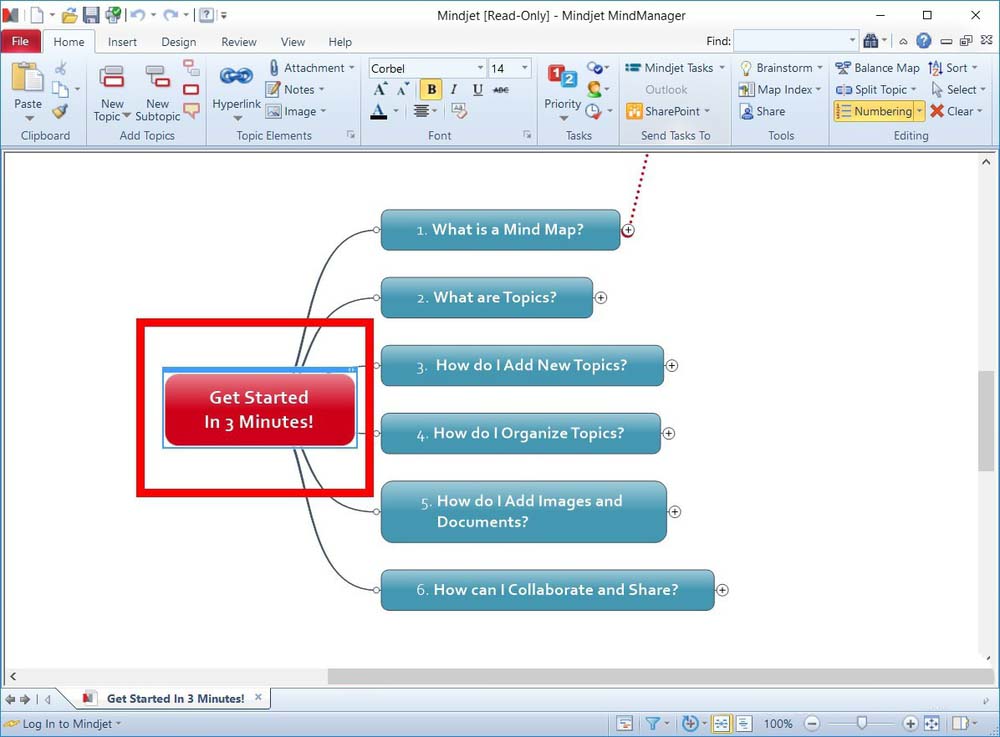
Task: Open the Design ribbon tab
Action: (x=179, y=42)
